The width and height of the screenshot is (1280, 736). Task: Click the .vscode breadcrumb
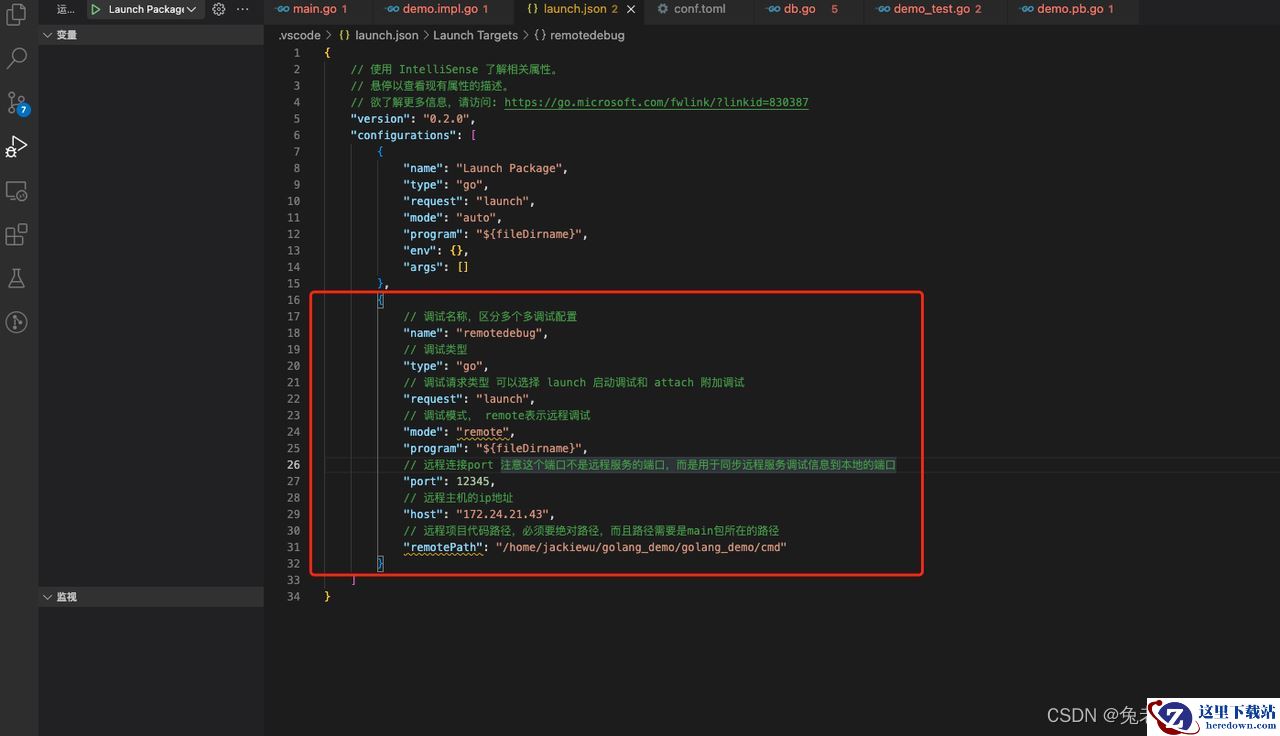point(300,35)
